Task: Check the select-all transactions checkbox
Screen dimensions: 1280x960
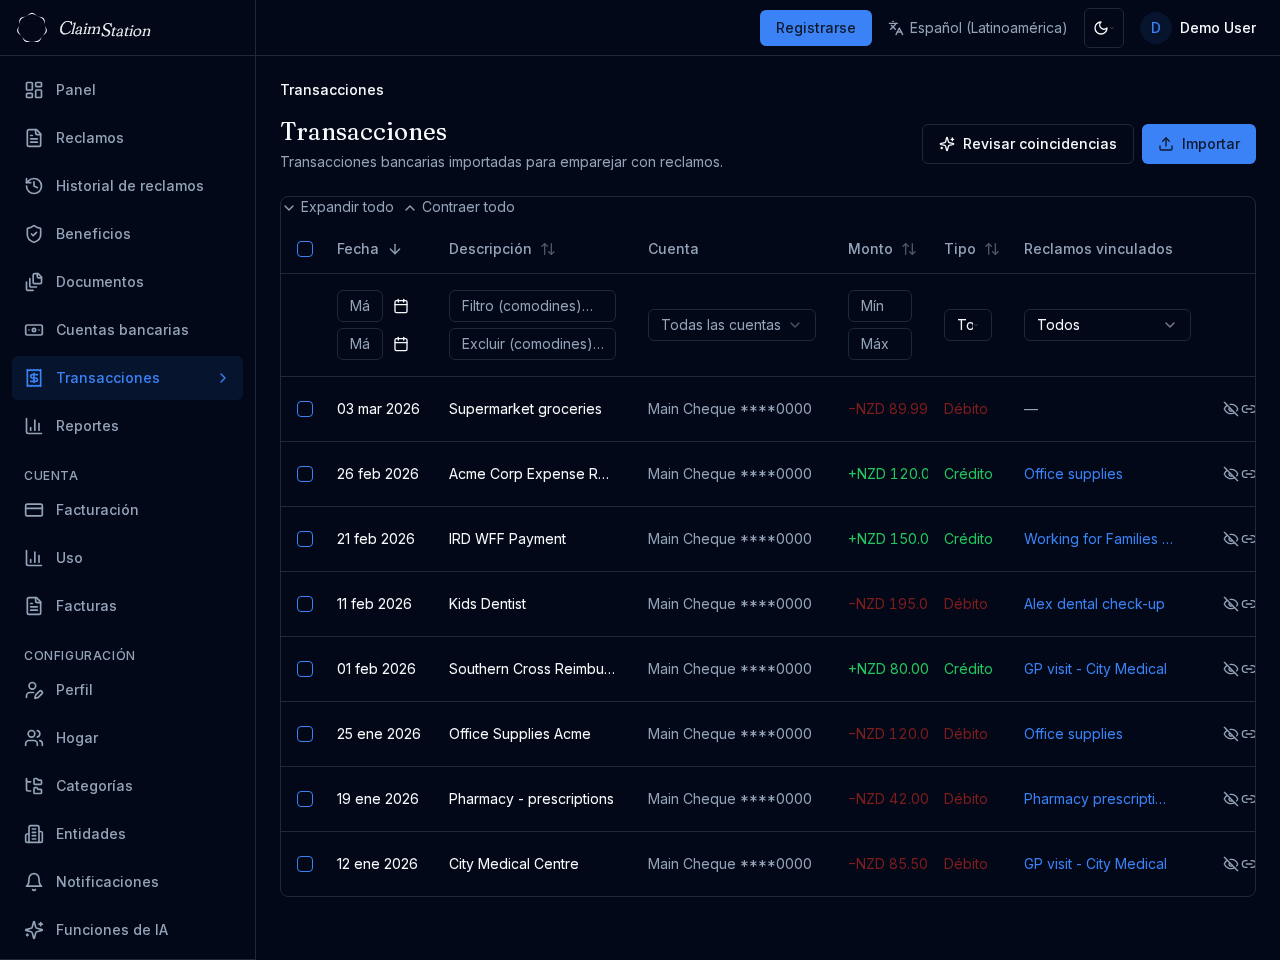Action: [305, 249]
